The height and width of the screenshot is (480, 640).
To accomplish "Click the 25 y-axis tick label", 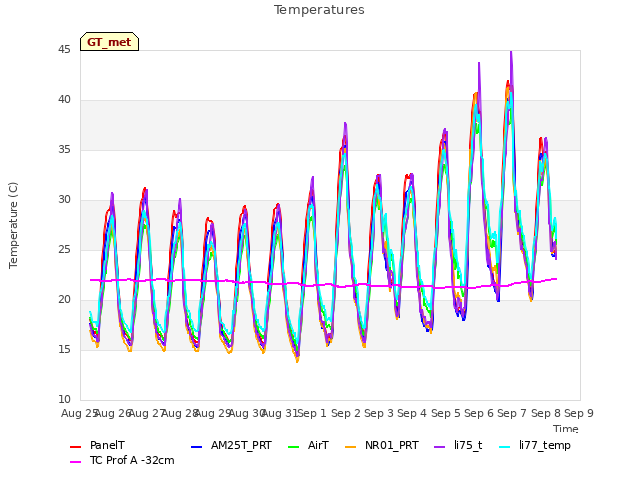I will tap(64, 250).
